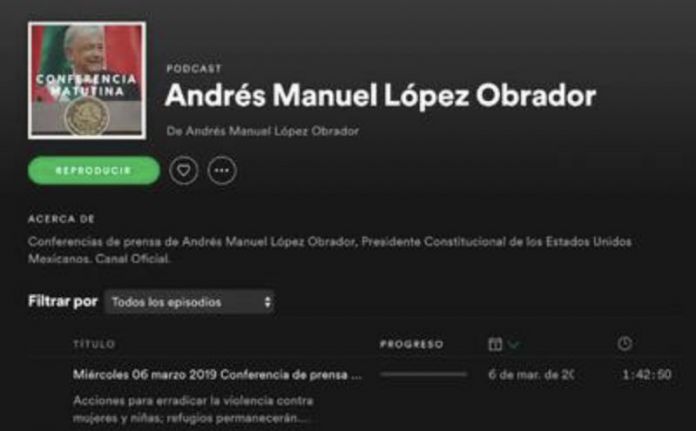Click the ACERCA DE section heading
Screen dimensions: 696x431
coord(61,219)
